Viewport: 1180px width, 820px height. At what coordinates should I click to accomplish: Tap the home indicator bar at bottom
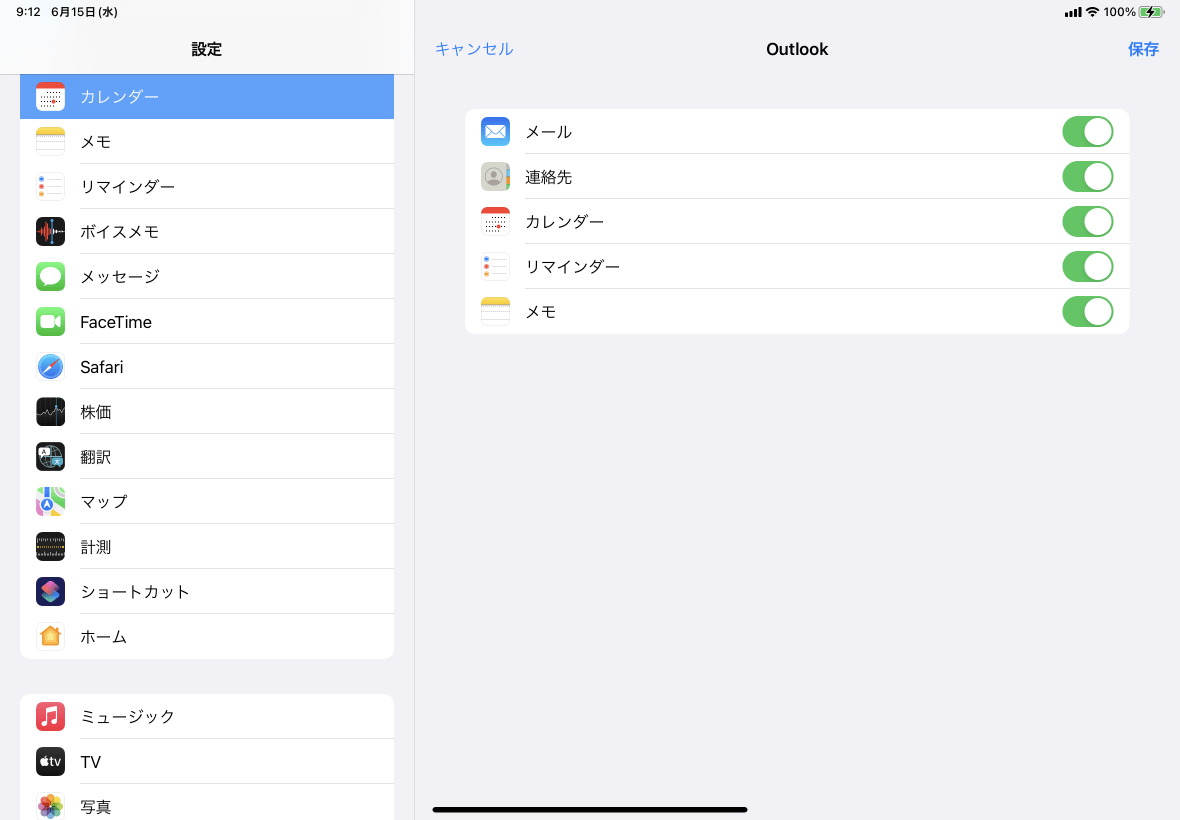tap(590, 809)
